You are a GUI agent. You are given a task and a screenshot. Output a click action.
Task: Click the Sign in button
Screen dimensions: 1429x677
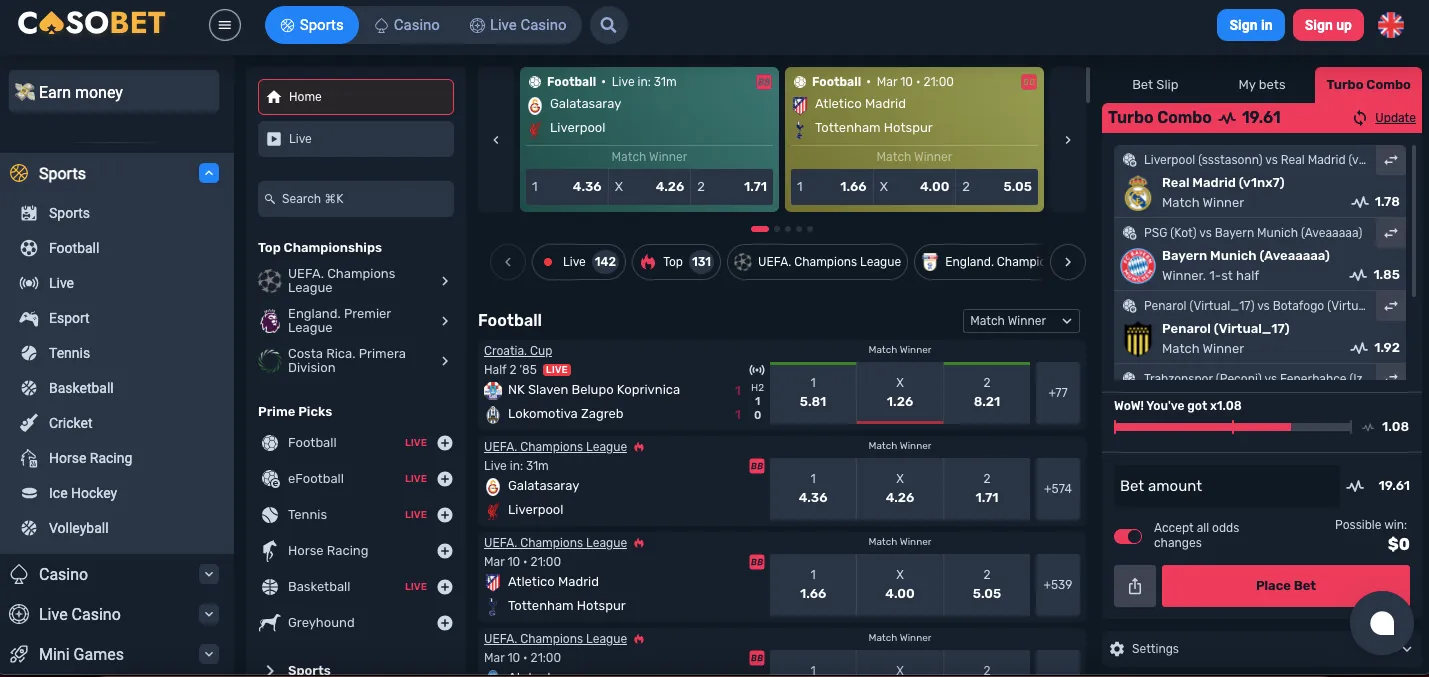(1250, 25)
